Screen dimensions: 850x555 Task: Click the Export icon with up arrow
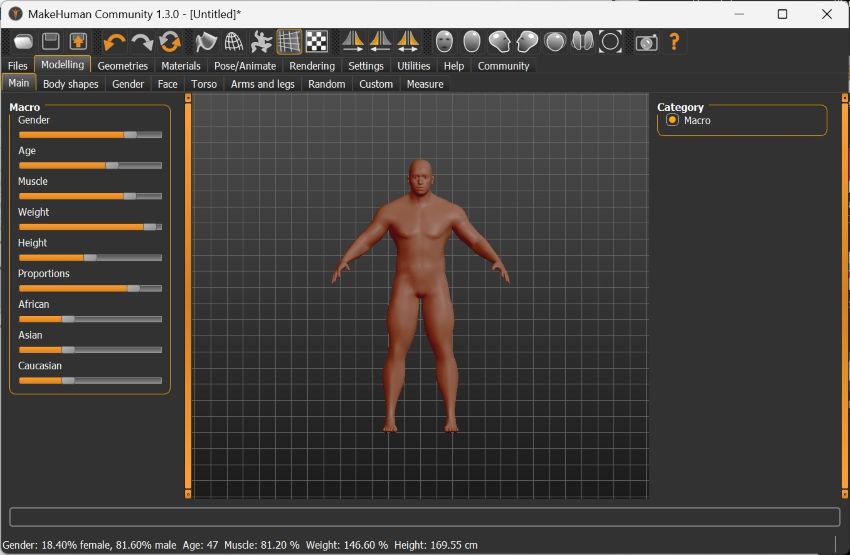click(x=78, y=42)
